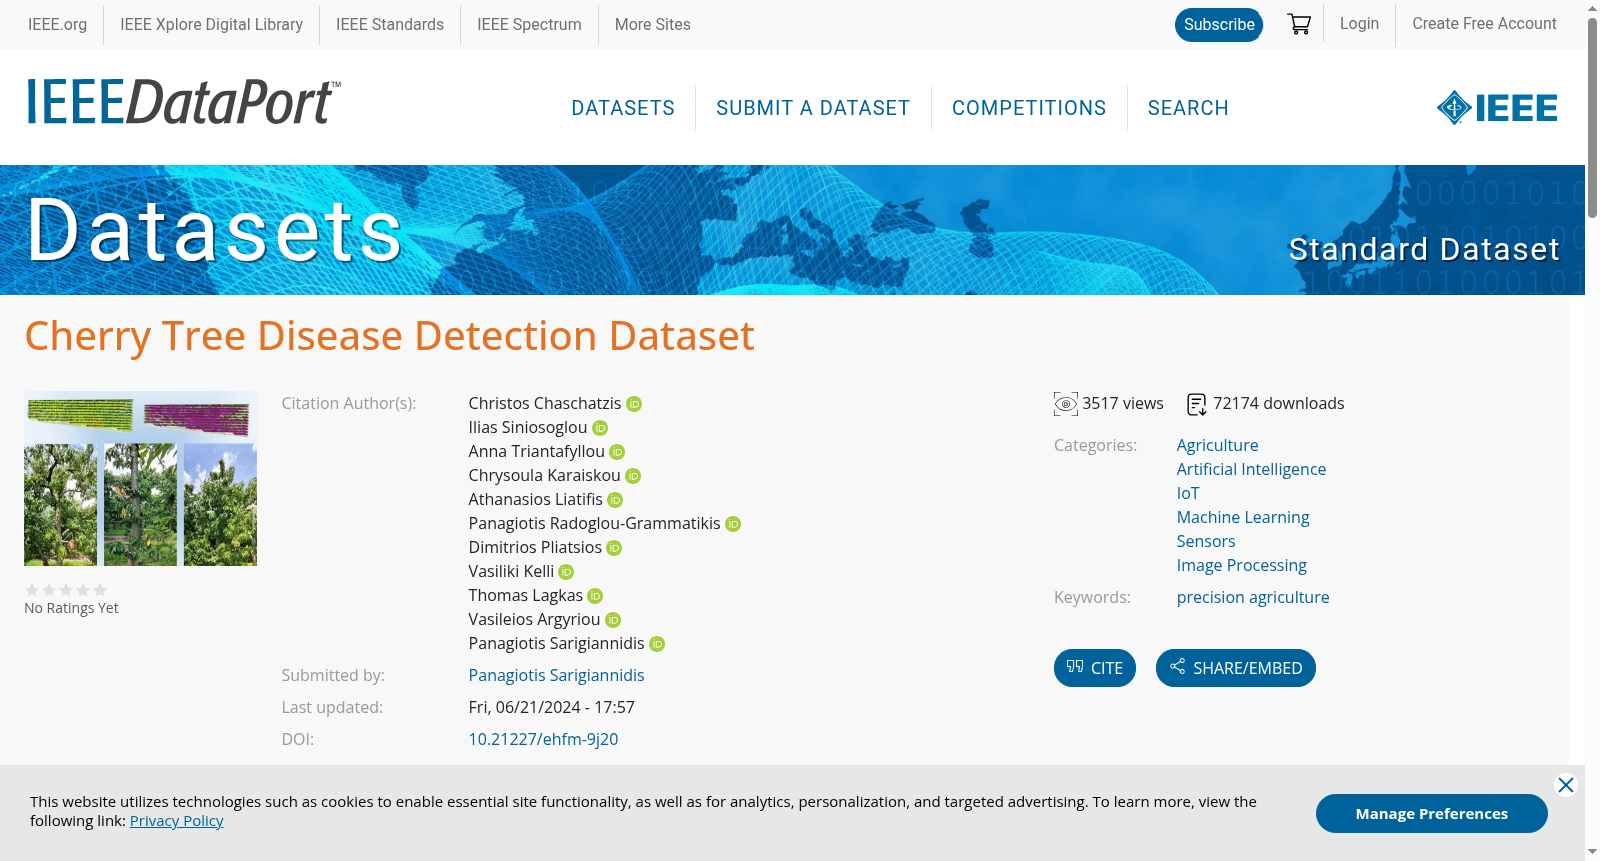Click the Standard Dataset banner label

coord(1424,249)
